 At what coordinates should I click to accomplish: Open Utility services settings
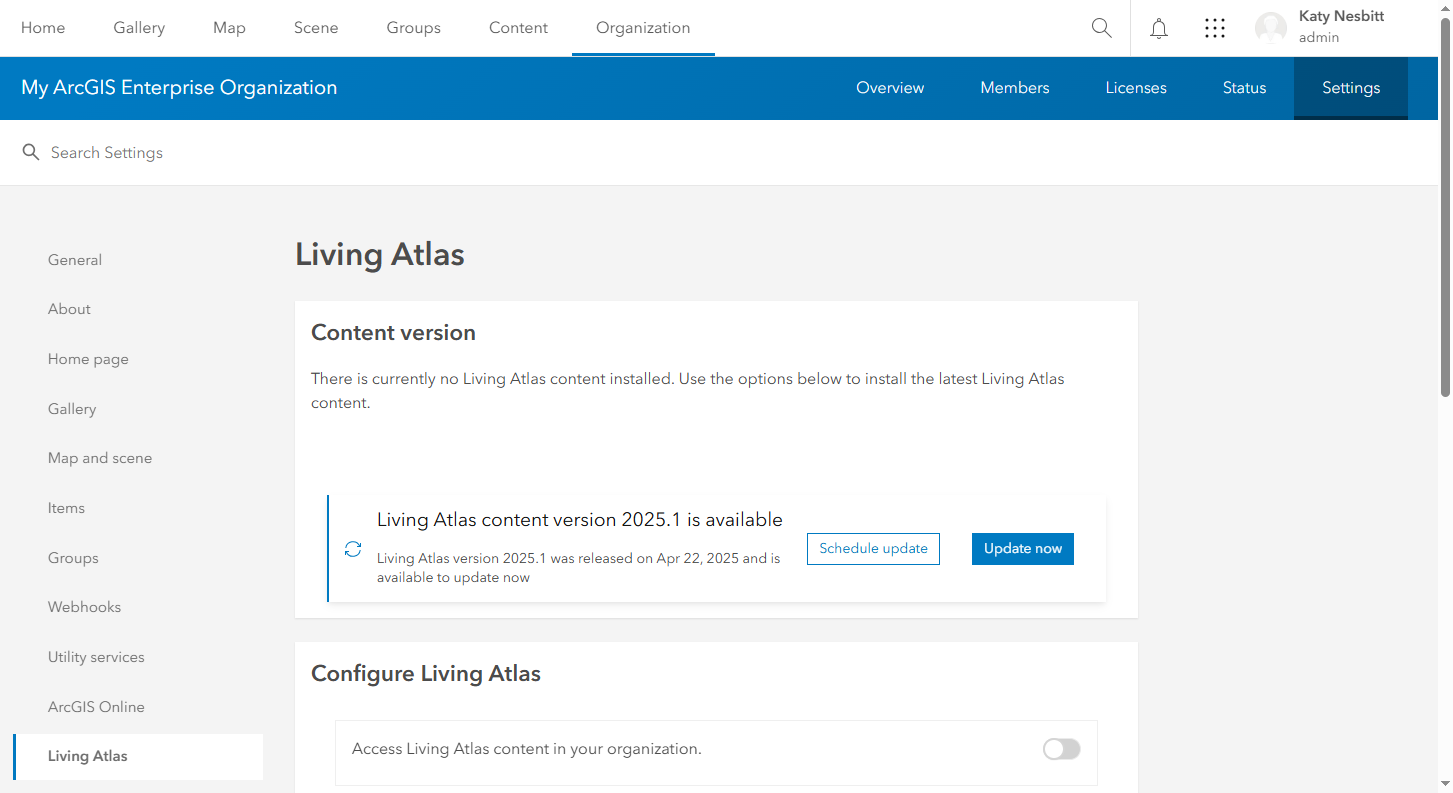[96, 657]
